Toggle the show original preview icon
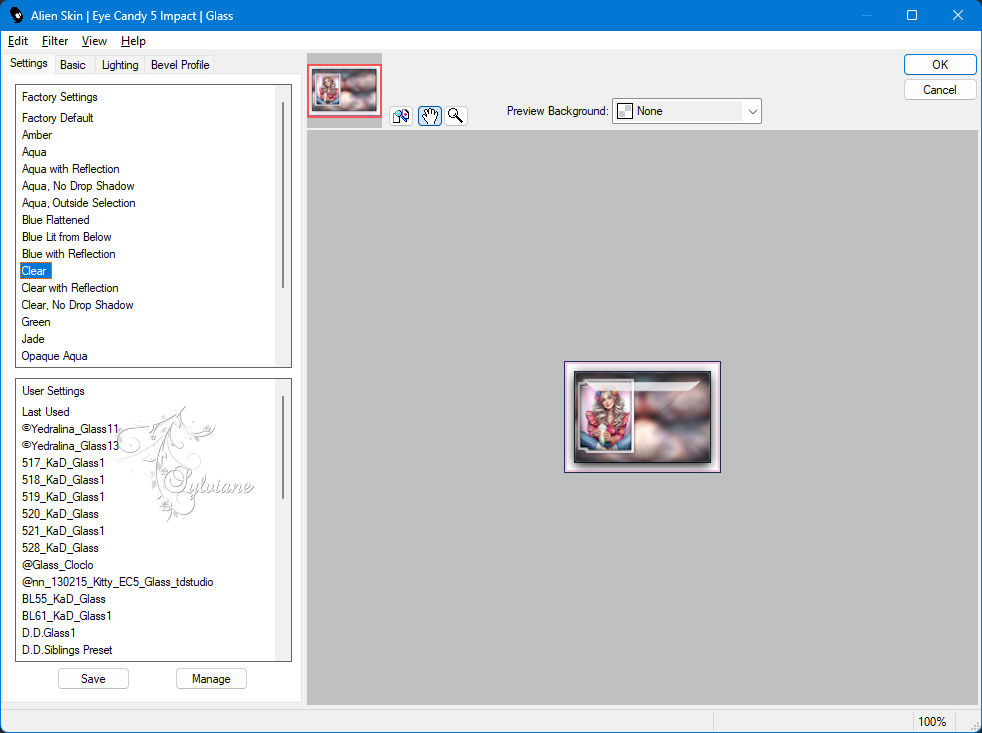Viewport: 982px width, 733px height. point(401,116)
